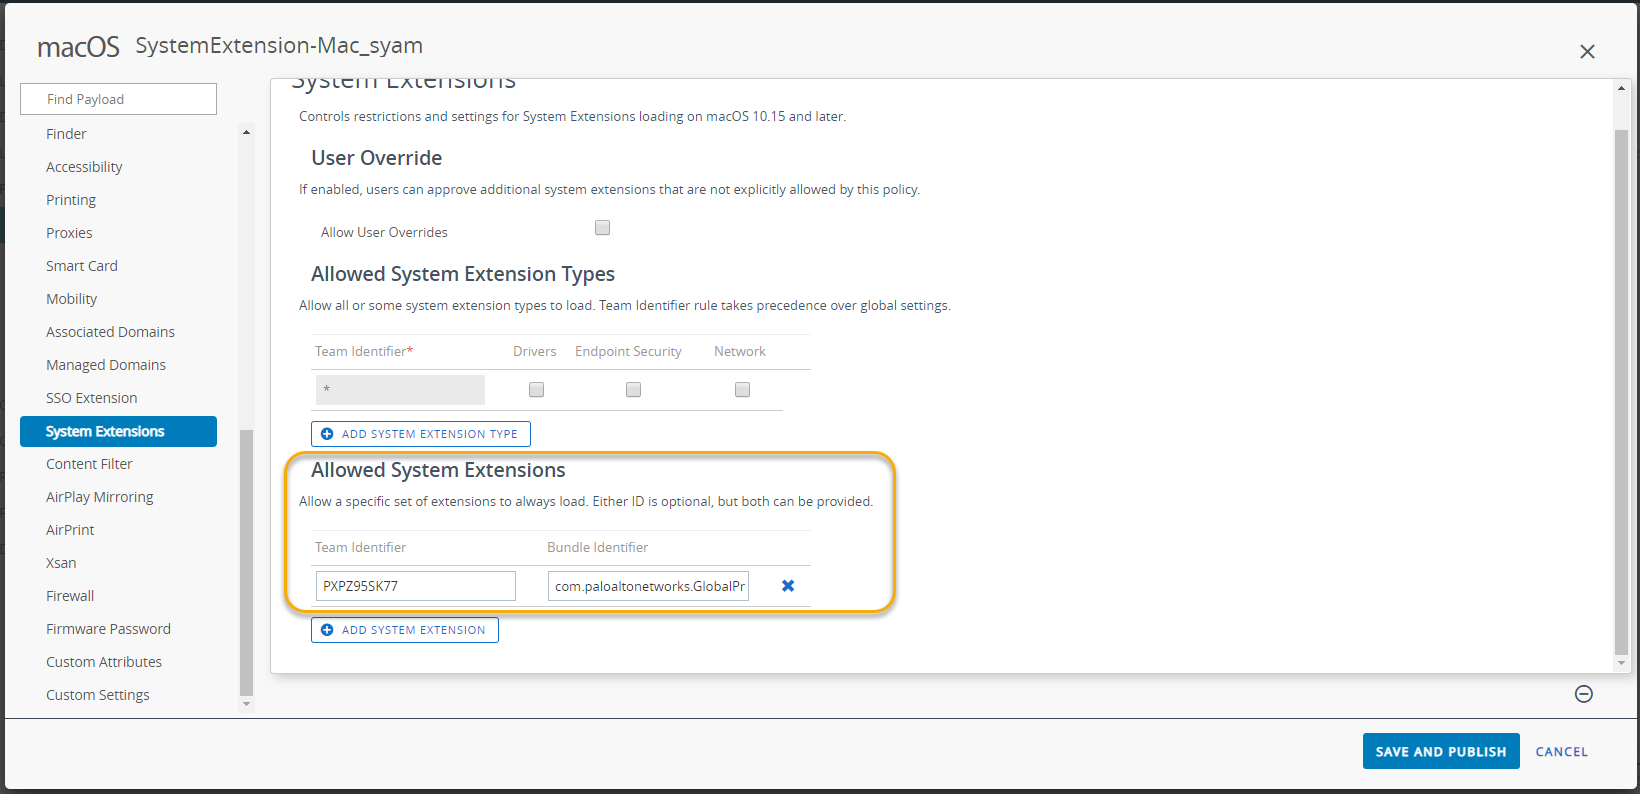1640x794 pixels.
Task: Click the minus icon to remove payload
Action: pyautogui.click(x=1583, y=694)
